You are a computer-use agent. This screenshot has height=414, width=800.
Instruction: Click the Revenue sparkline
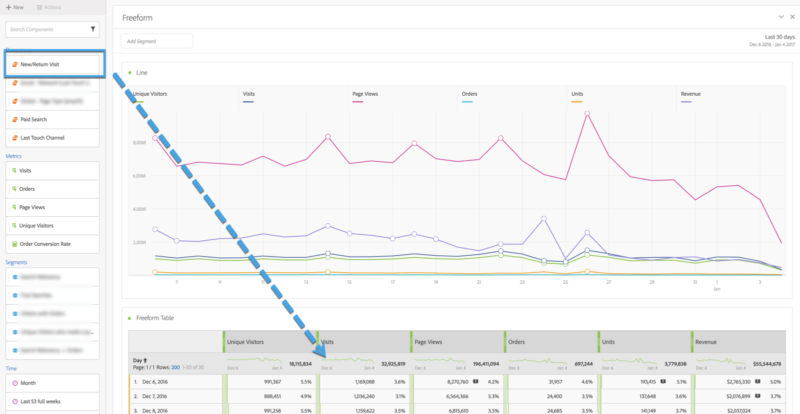pos(723,360)
